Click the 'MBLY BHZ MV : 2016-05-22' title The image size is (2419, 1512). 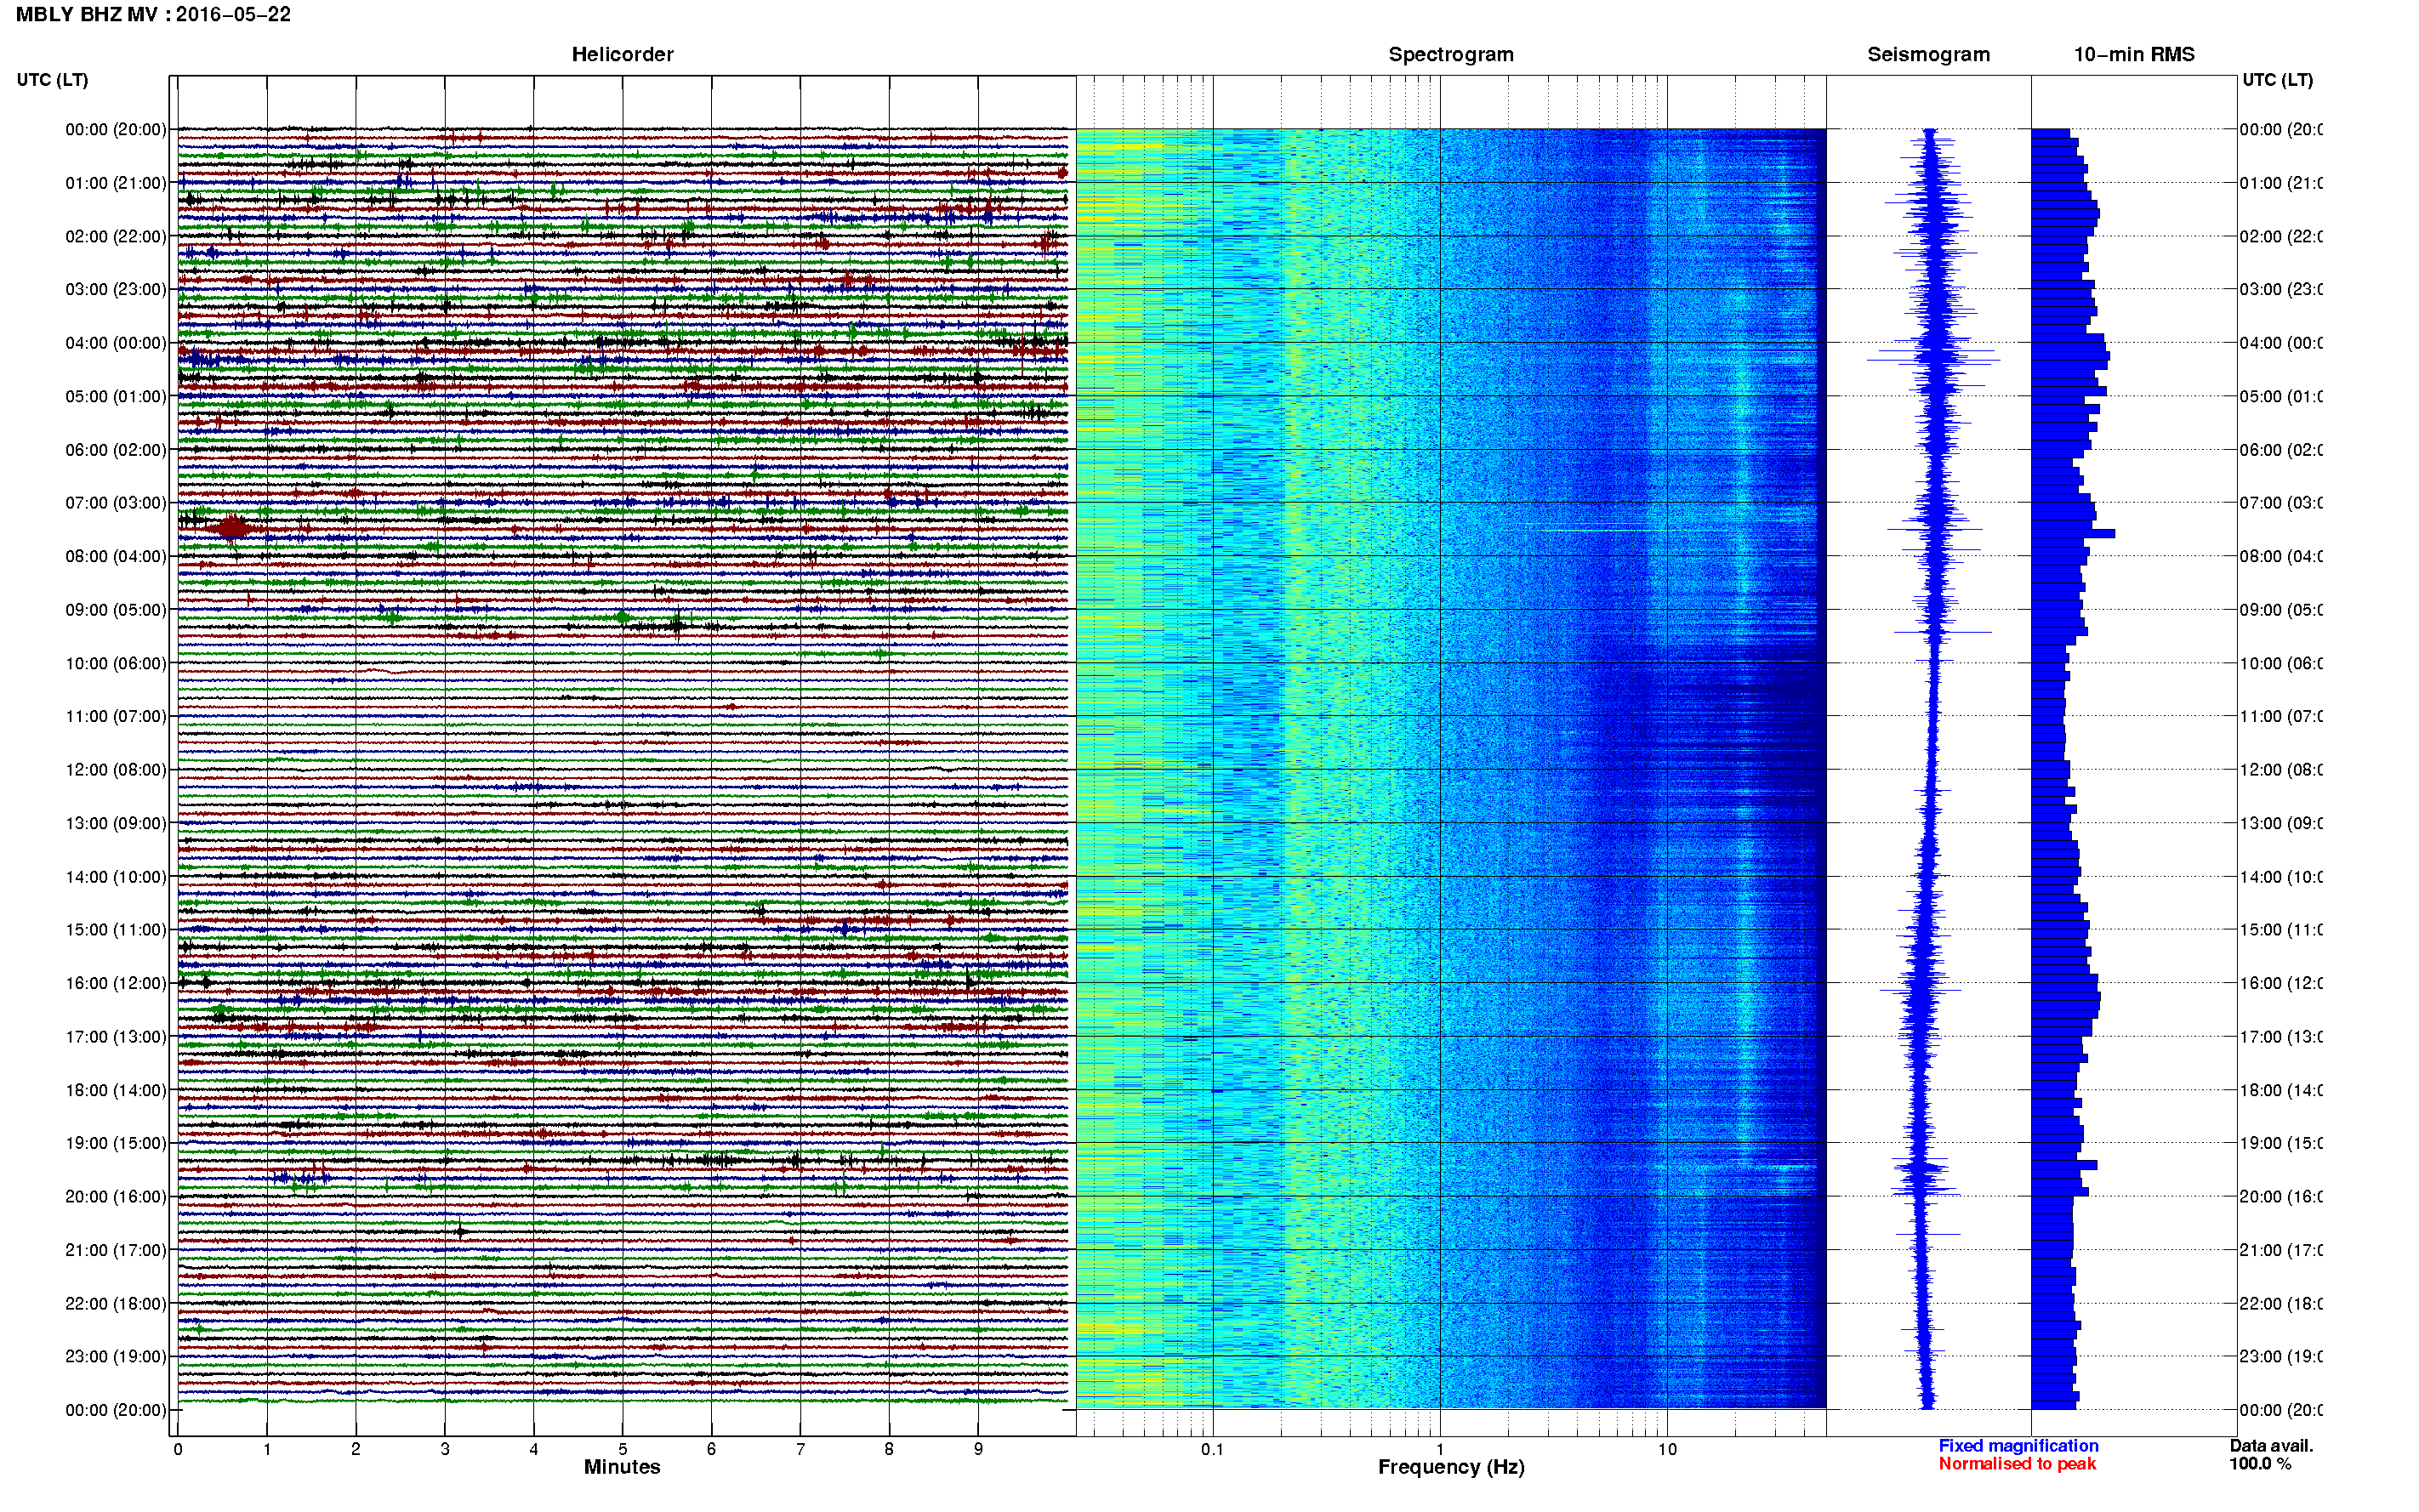(x=153, y=15)
